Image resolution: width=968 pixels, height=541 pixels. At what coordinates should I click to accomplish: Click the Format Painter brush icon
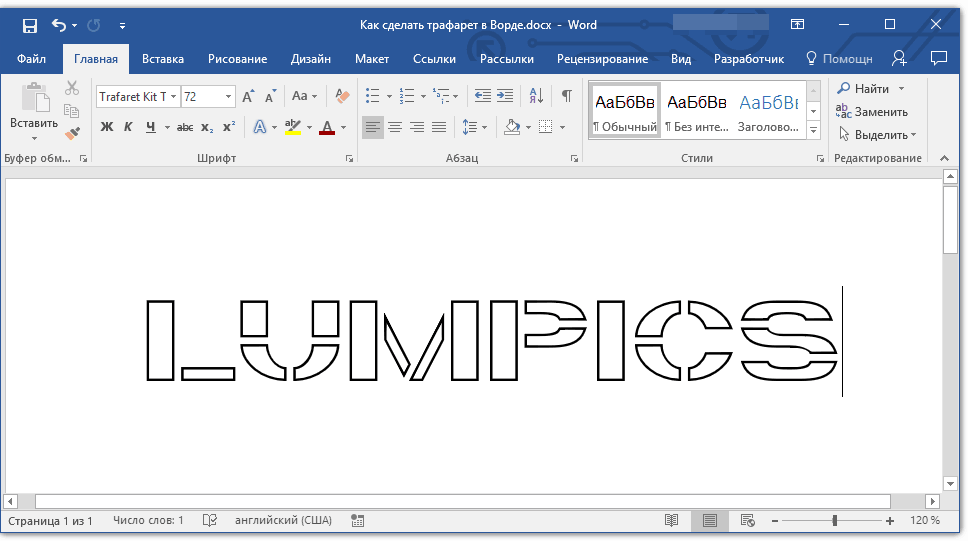(72, 132)
